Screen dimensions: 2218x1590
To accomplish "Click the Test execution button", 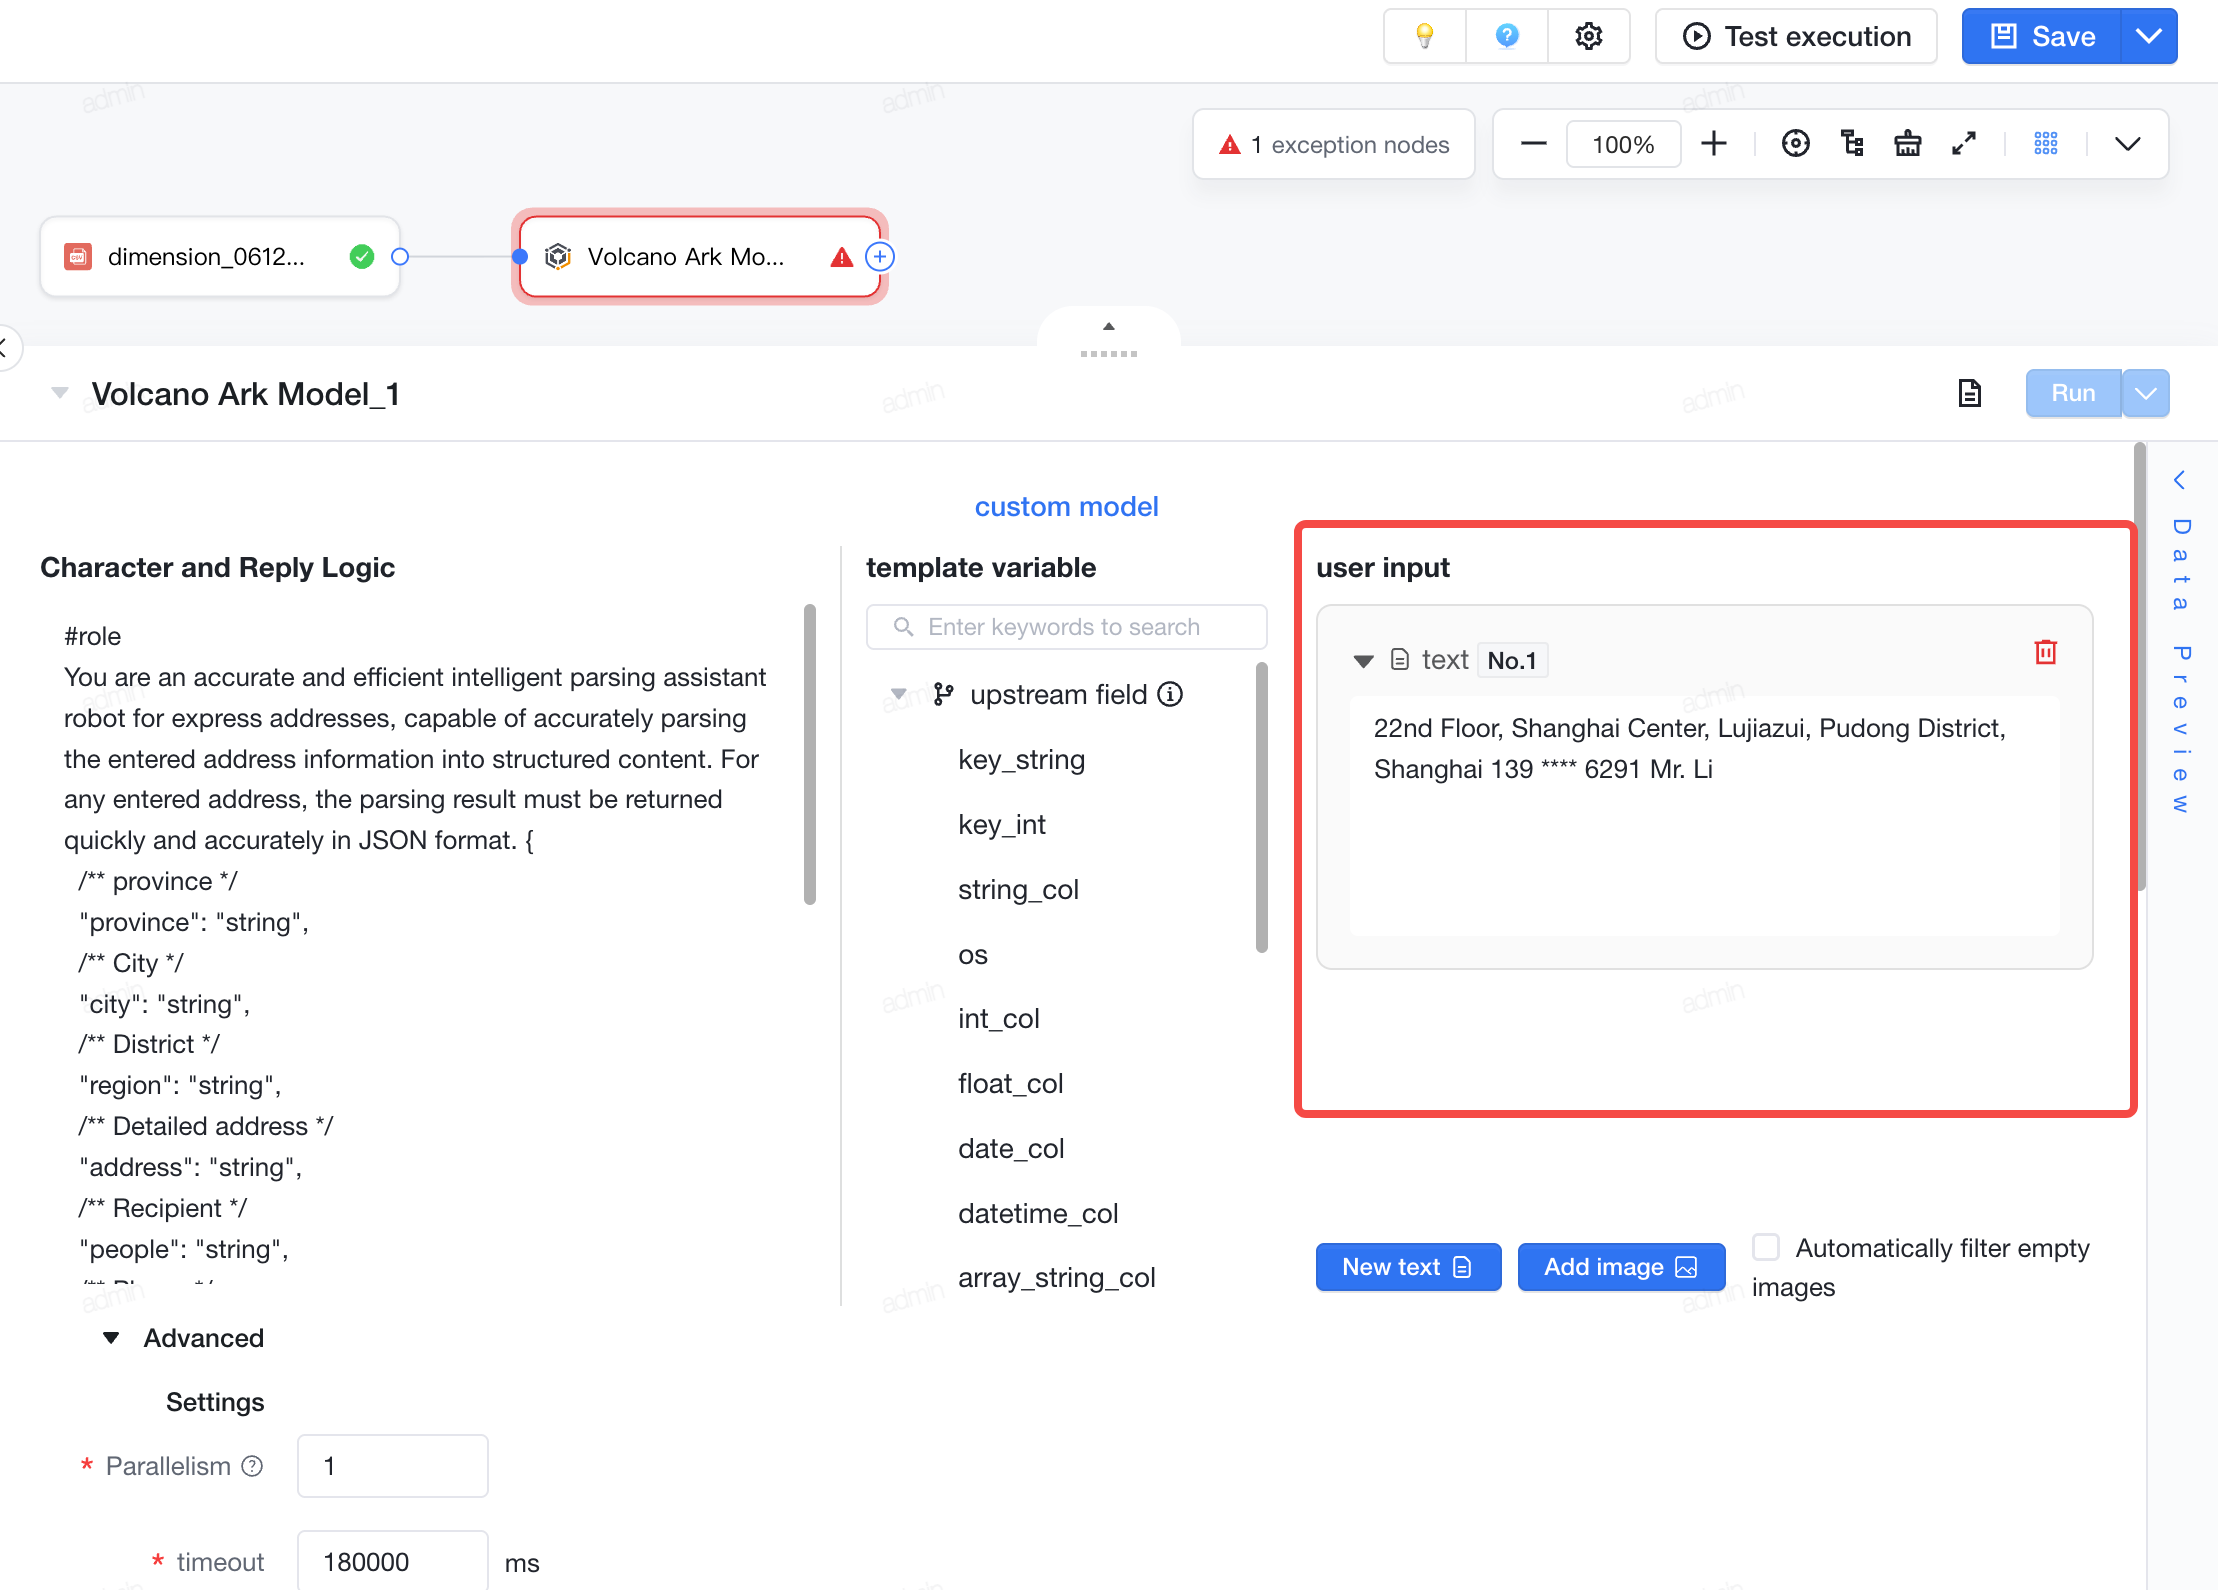I will click(1797, 37).
